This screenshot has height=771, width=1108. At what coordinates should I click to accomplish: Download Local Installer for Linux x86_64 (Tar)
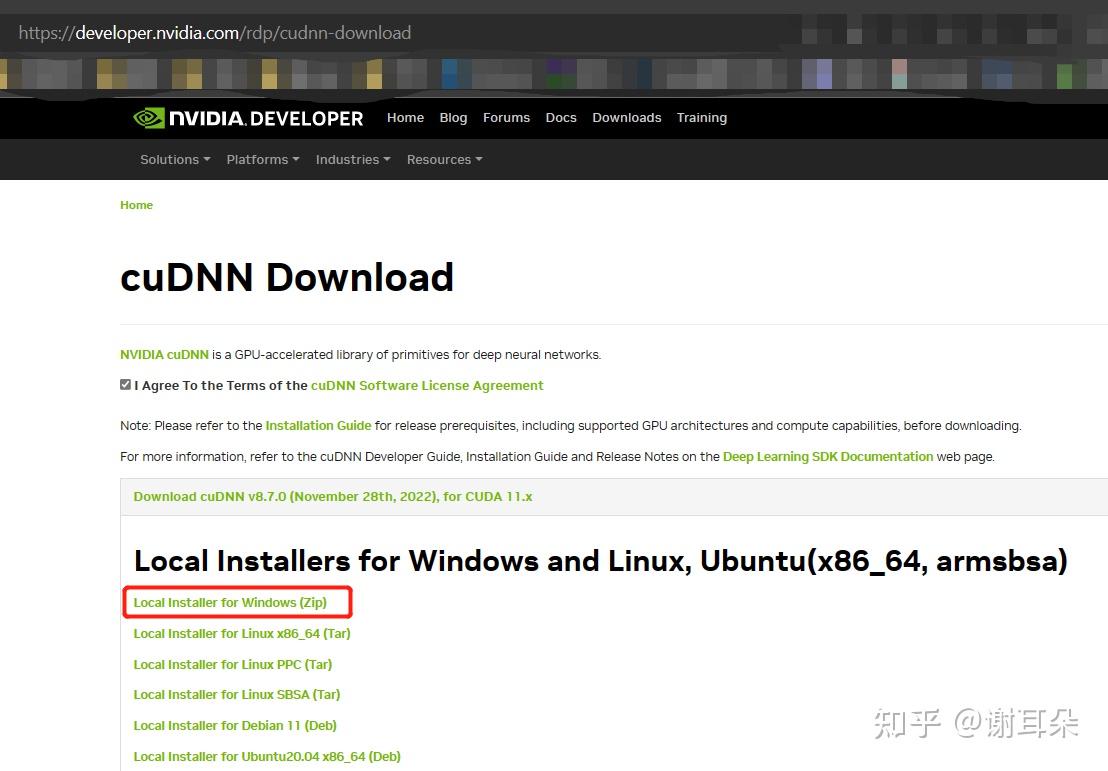[242, 634]
